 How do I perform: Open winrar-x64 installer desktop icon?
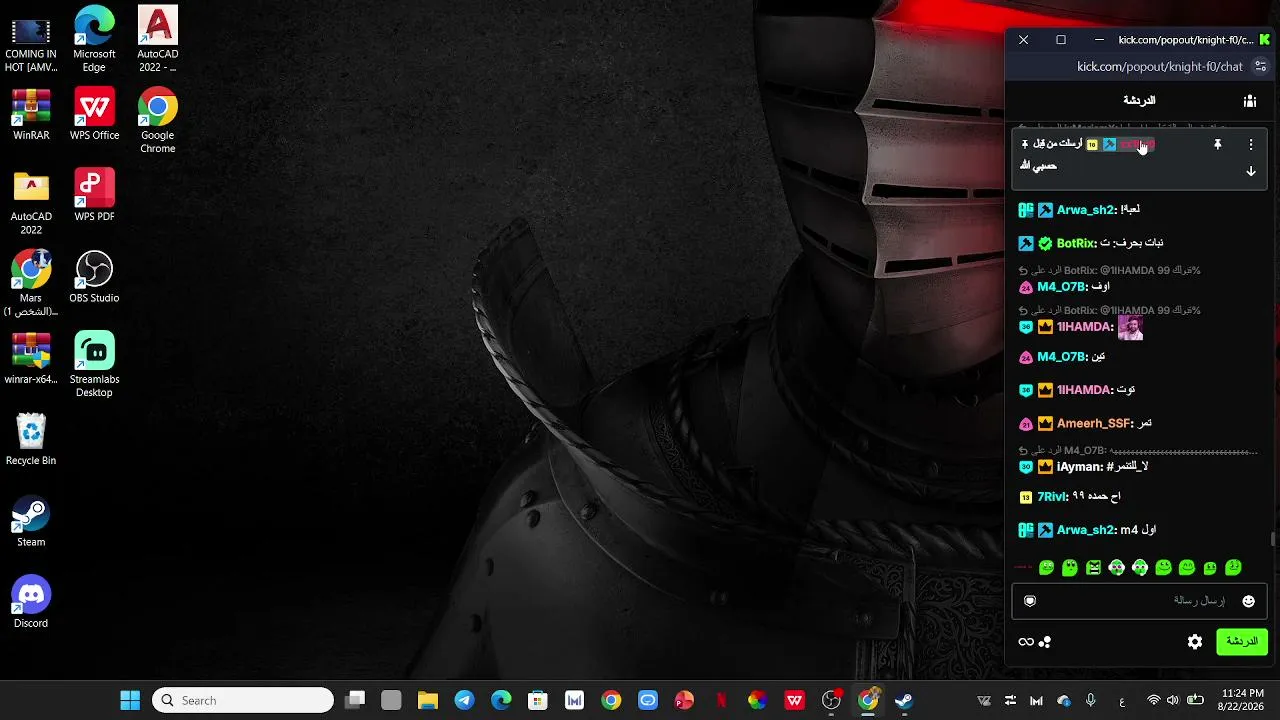coord(31,359)
